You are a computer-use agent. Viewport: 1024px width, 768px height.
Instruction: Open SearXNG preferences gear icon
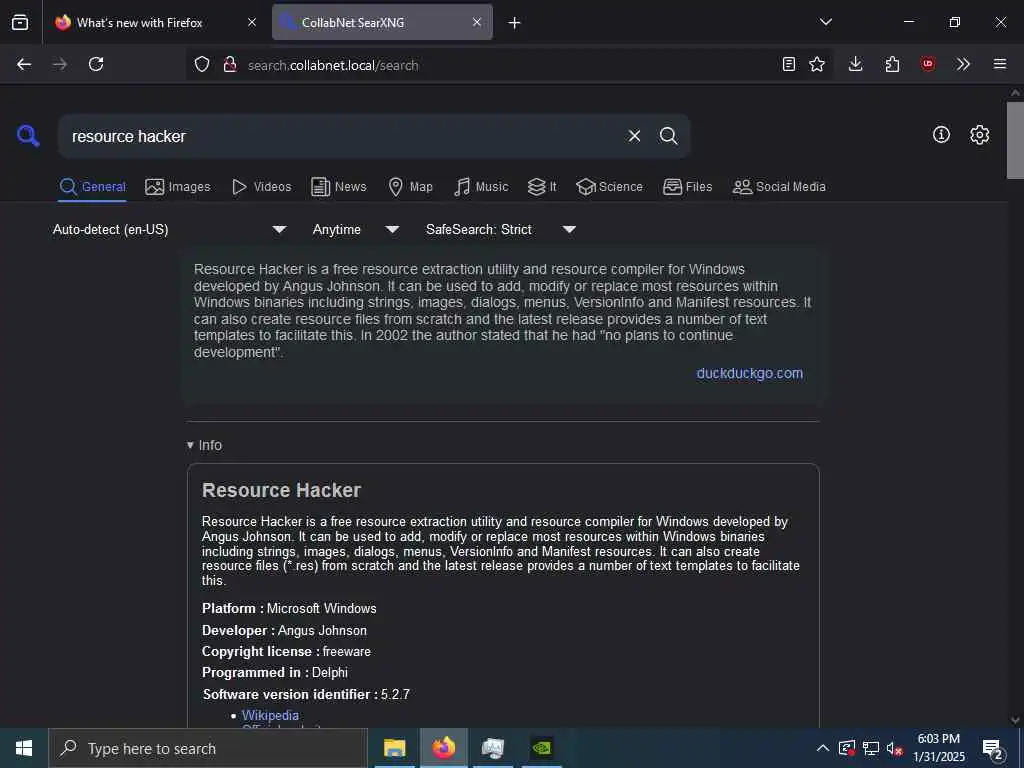[979, 135]
